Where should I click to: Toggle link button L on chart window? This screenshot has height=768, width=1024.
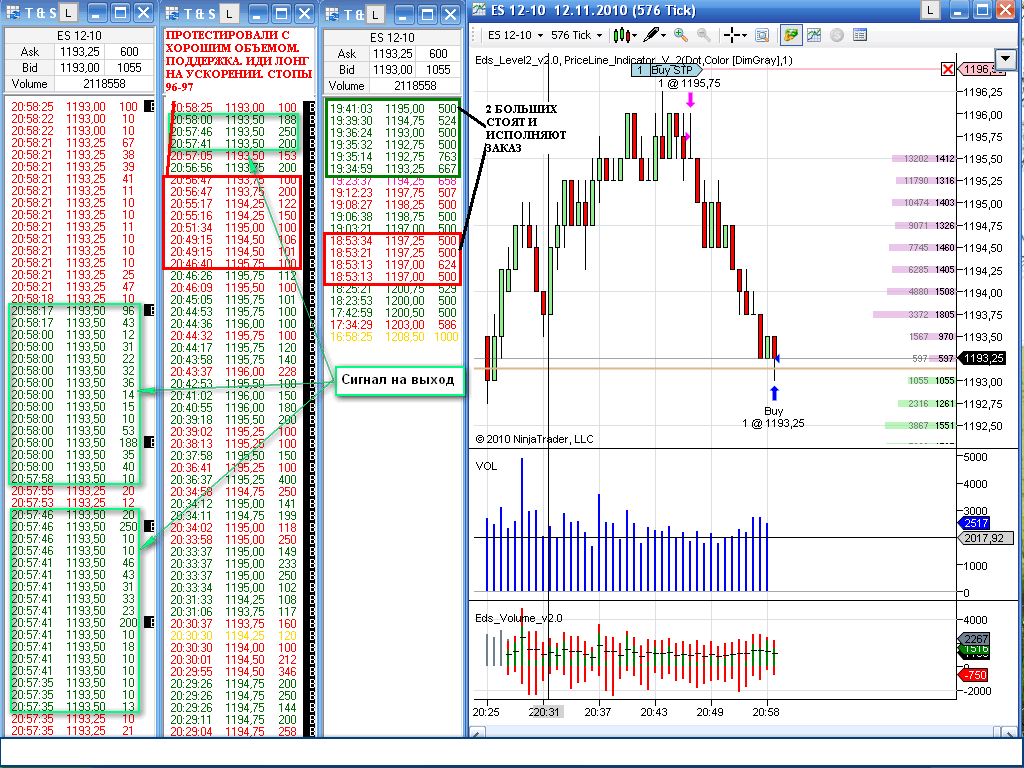(929, 9)
